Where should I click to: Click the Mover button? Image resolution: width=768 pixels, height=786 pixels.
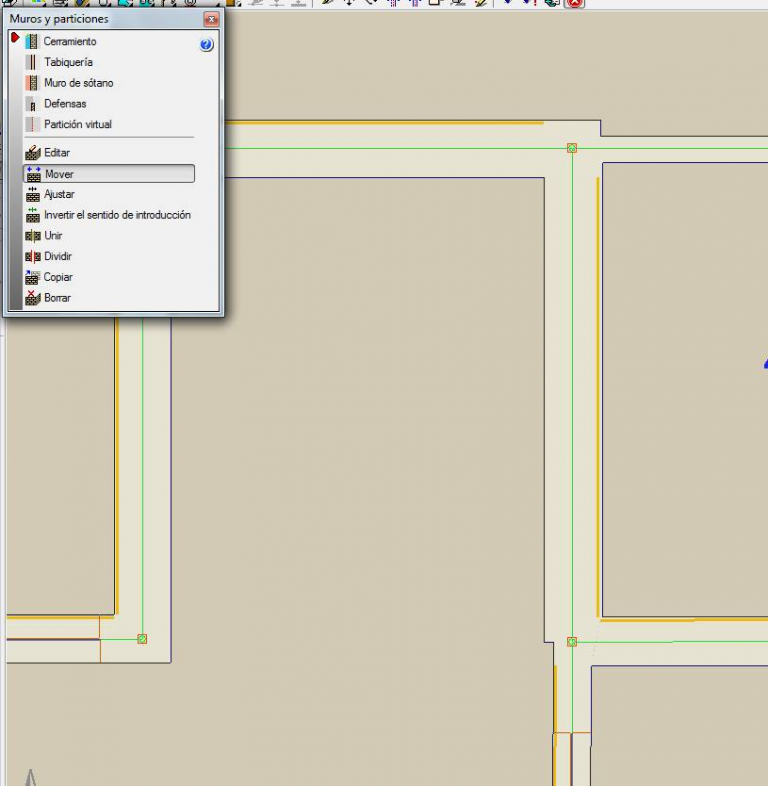click(108, 174)
